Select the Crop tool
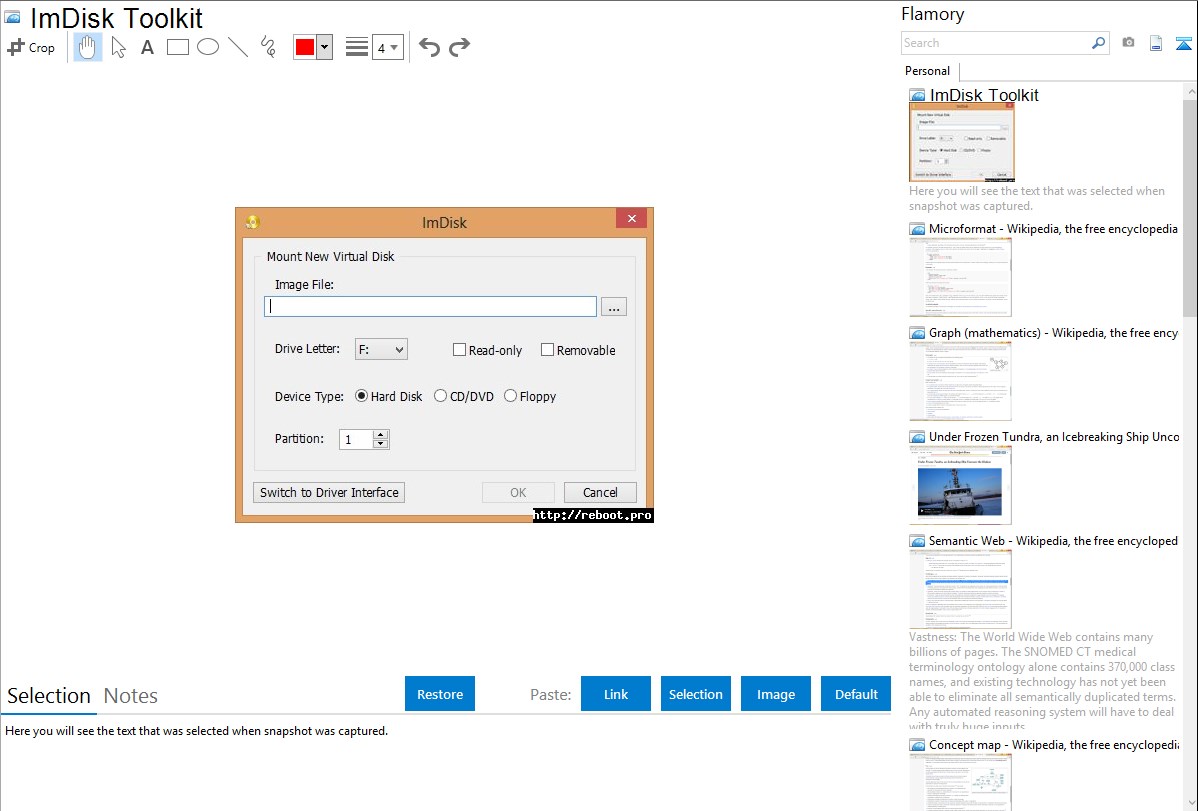Viewport: 1198px width, 811px height. coord(31,47)
